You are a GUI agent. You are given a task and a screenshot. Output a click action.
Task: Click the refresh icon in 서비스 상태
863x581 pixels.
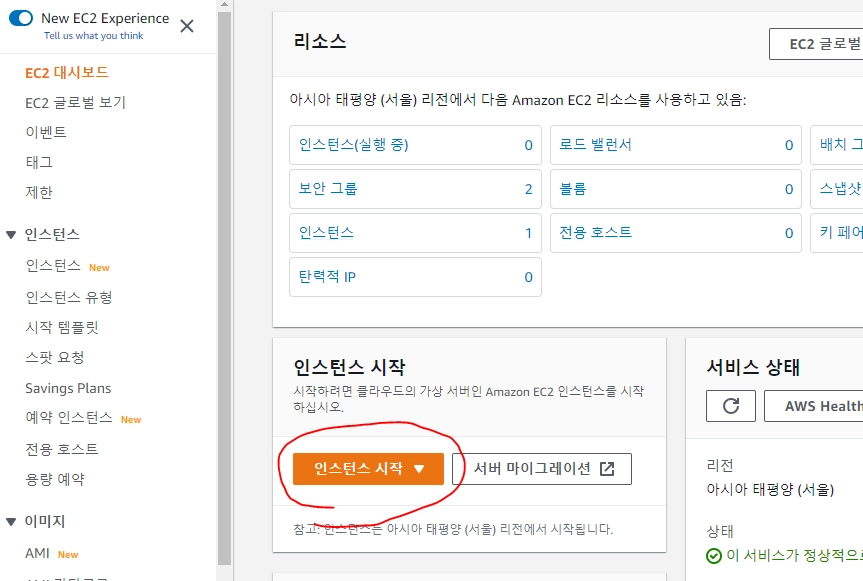[x=731, y=406]
